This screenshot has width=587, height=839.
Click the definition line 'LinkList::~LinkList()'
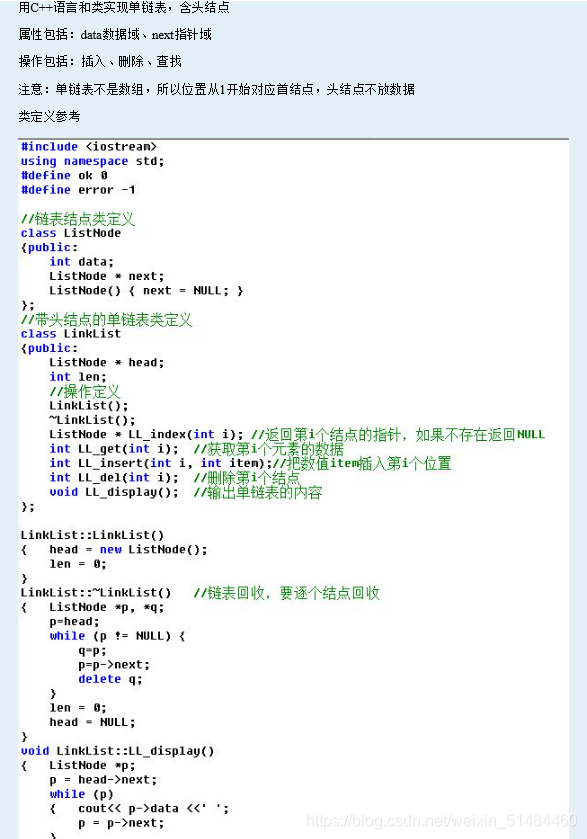96,593
